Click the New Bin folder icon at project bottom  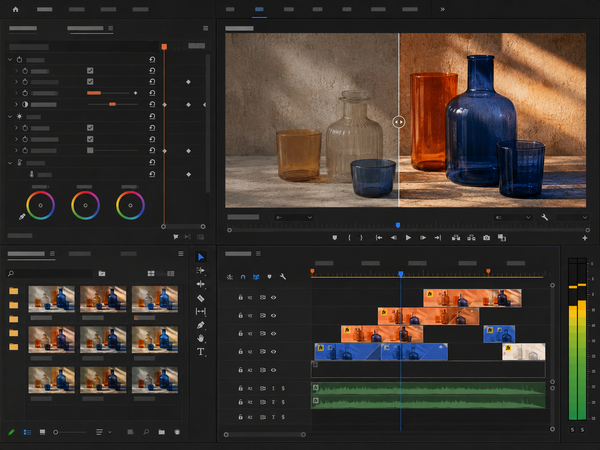(161, 432)
